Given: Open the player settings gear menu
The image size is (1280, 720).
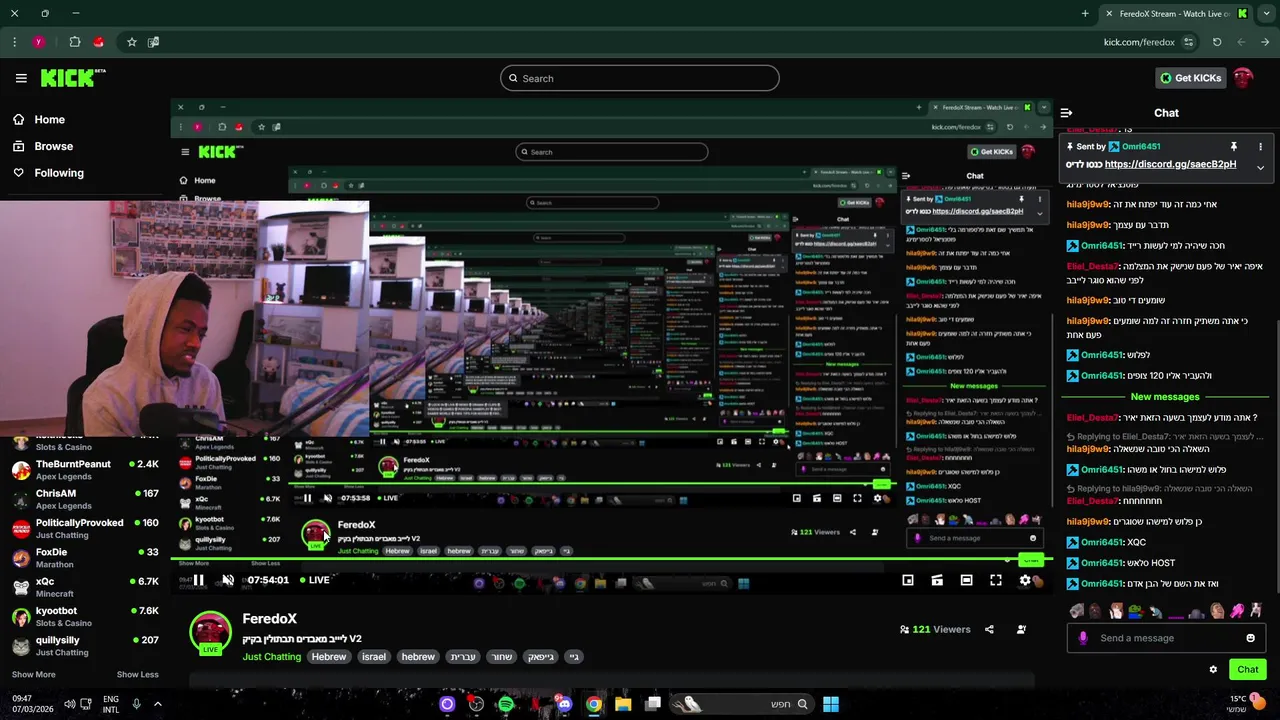Looking at the screenshot, I should pyautogui.click(x=1025, y=580).
